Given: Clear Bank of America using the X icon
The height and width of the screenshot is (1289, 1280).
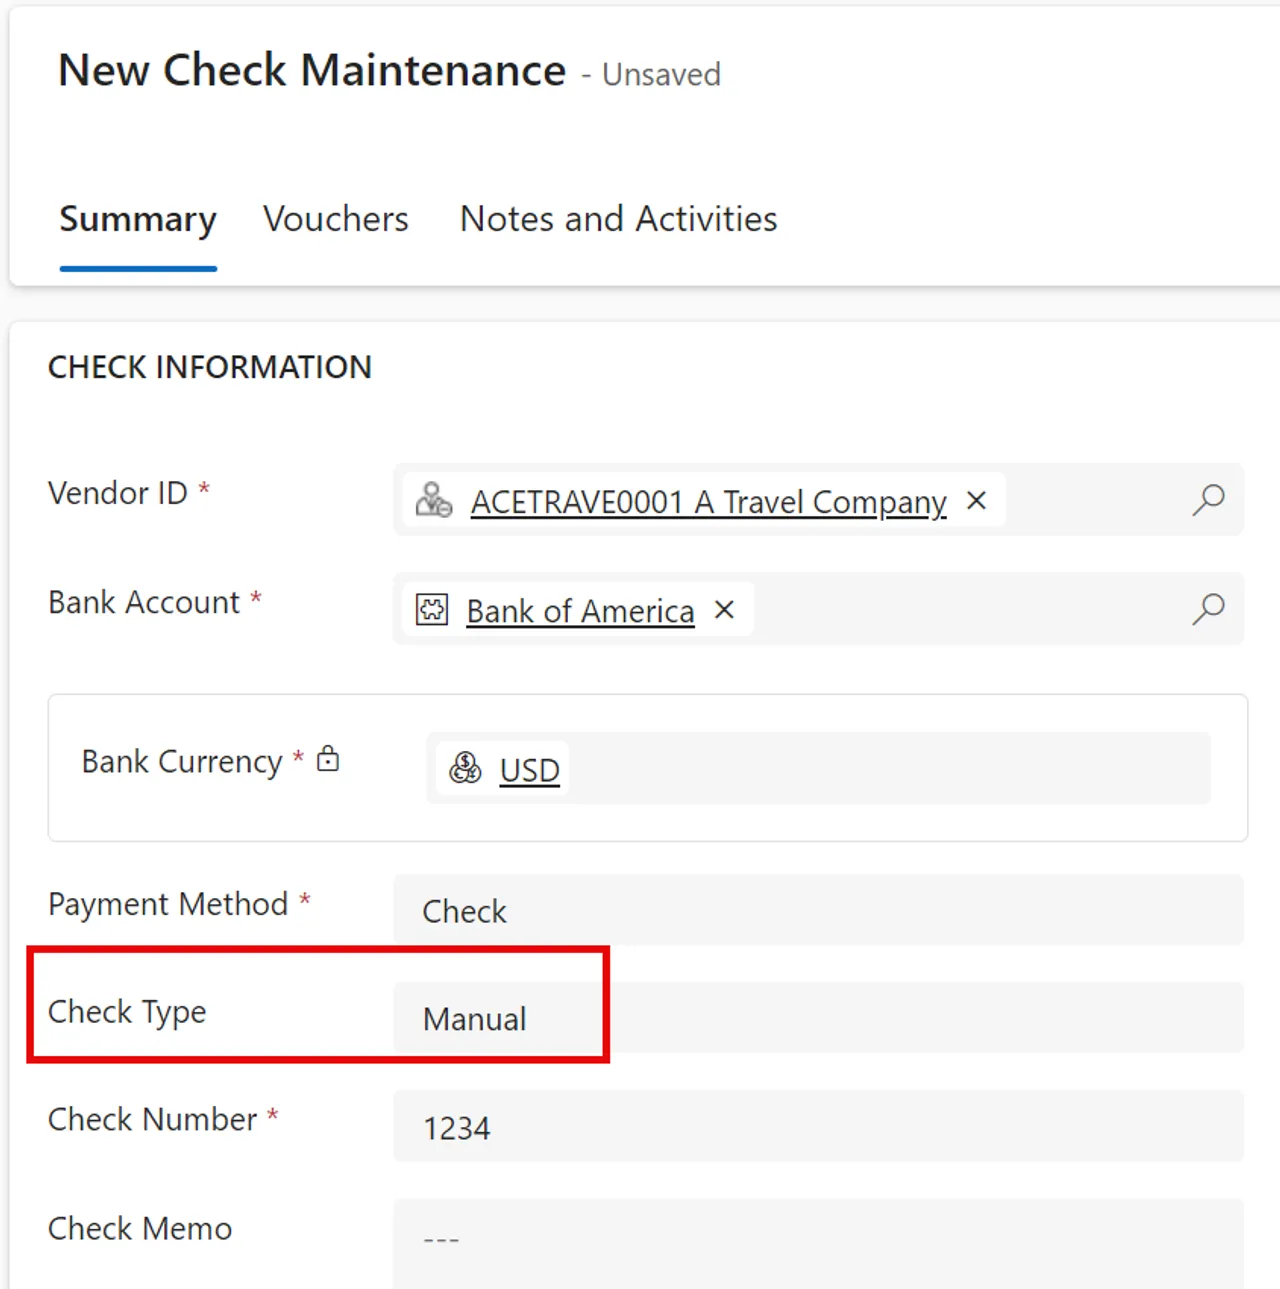Looking at the screenshot, I should tap(724, 609).
